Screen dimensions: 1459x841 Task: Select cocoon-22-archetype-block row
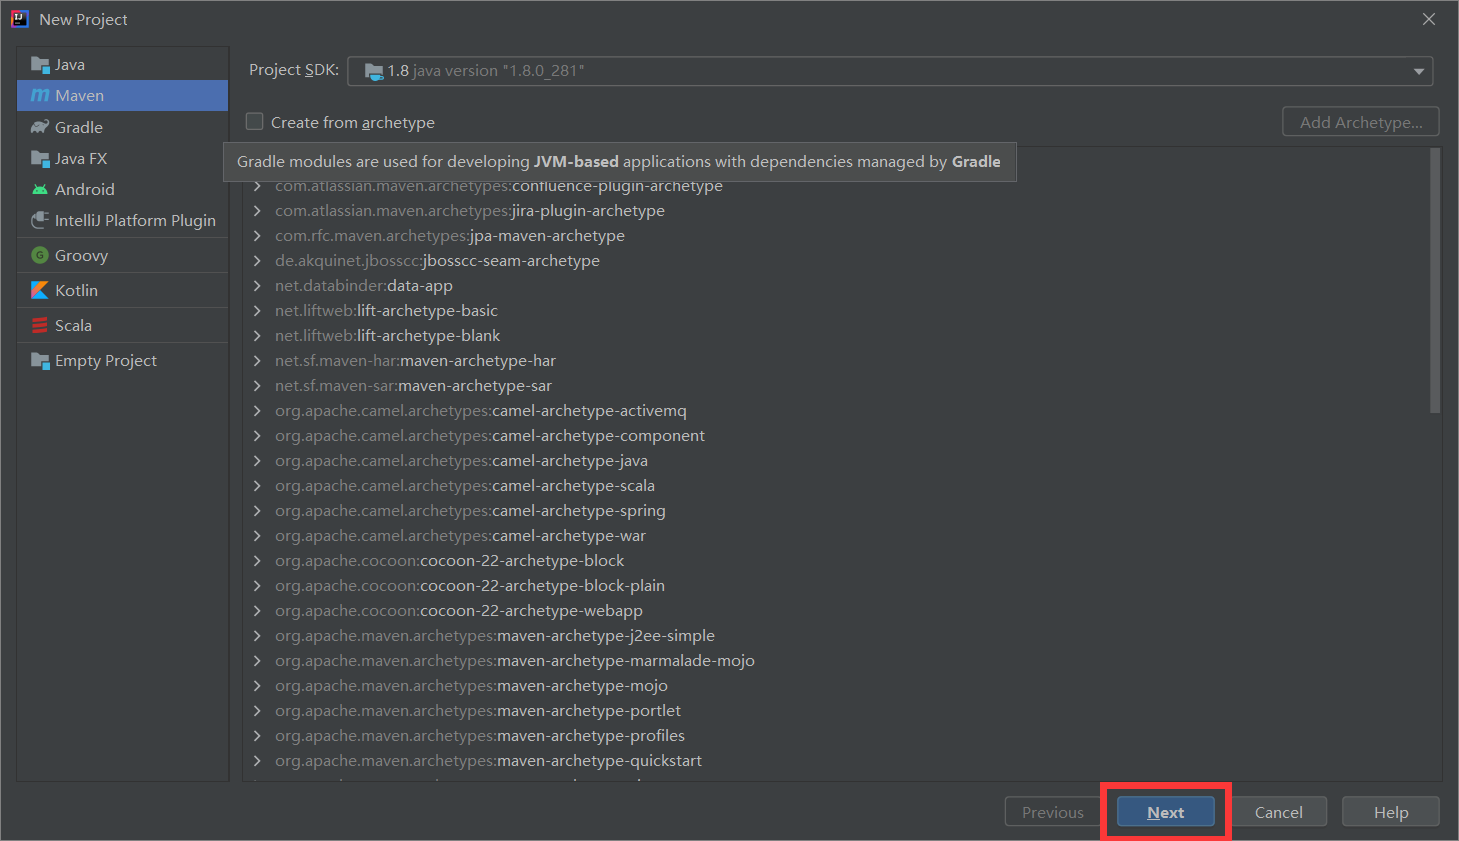pos(836,561)
